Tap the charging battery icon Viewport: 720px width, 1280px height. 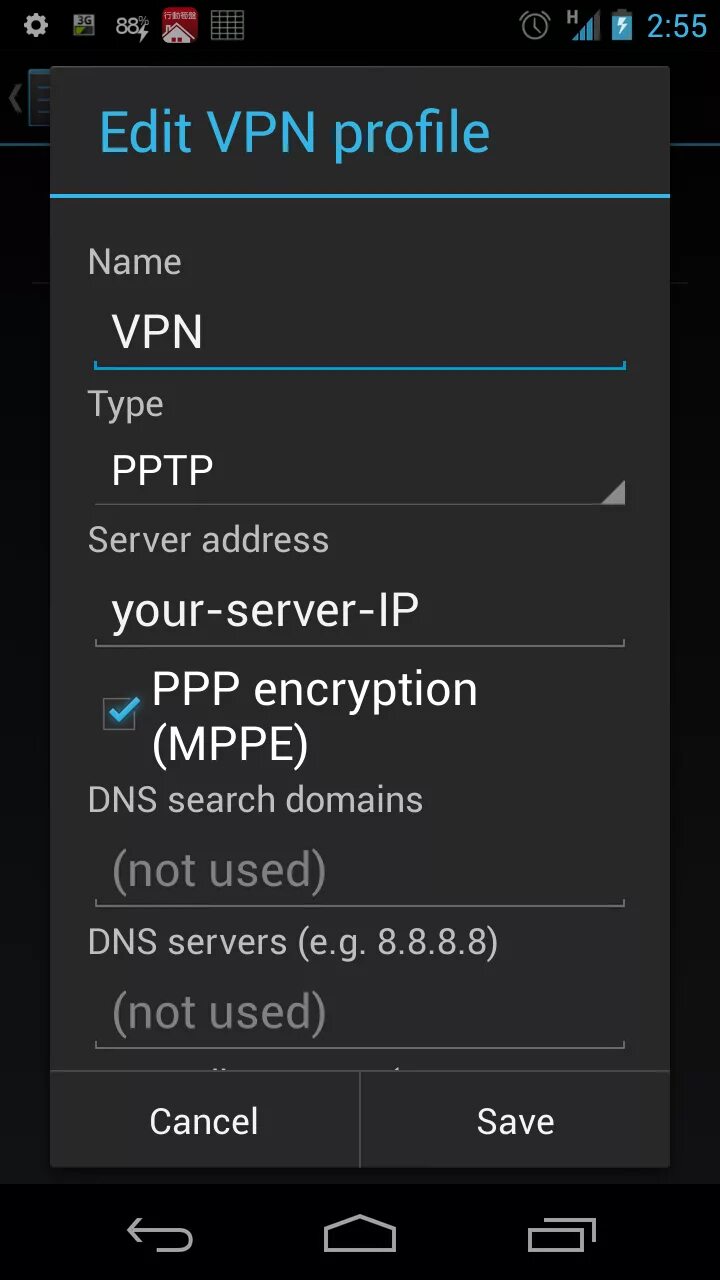622,25
